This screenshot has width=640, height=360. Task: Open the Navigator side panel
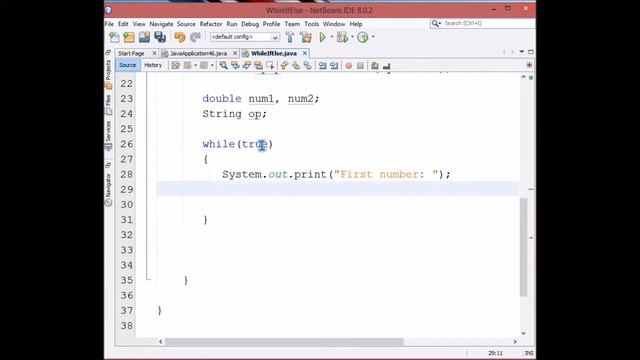[109, 189]
